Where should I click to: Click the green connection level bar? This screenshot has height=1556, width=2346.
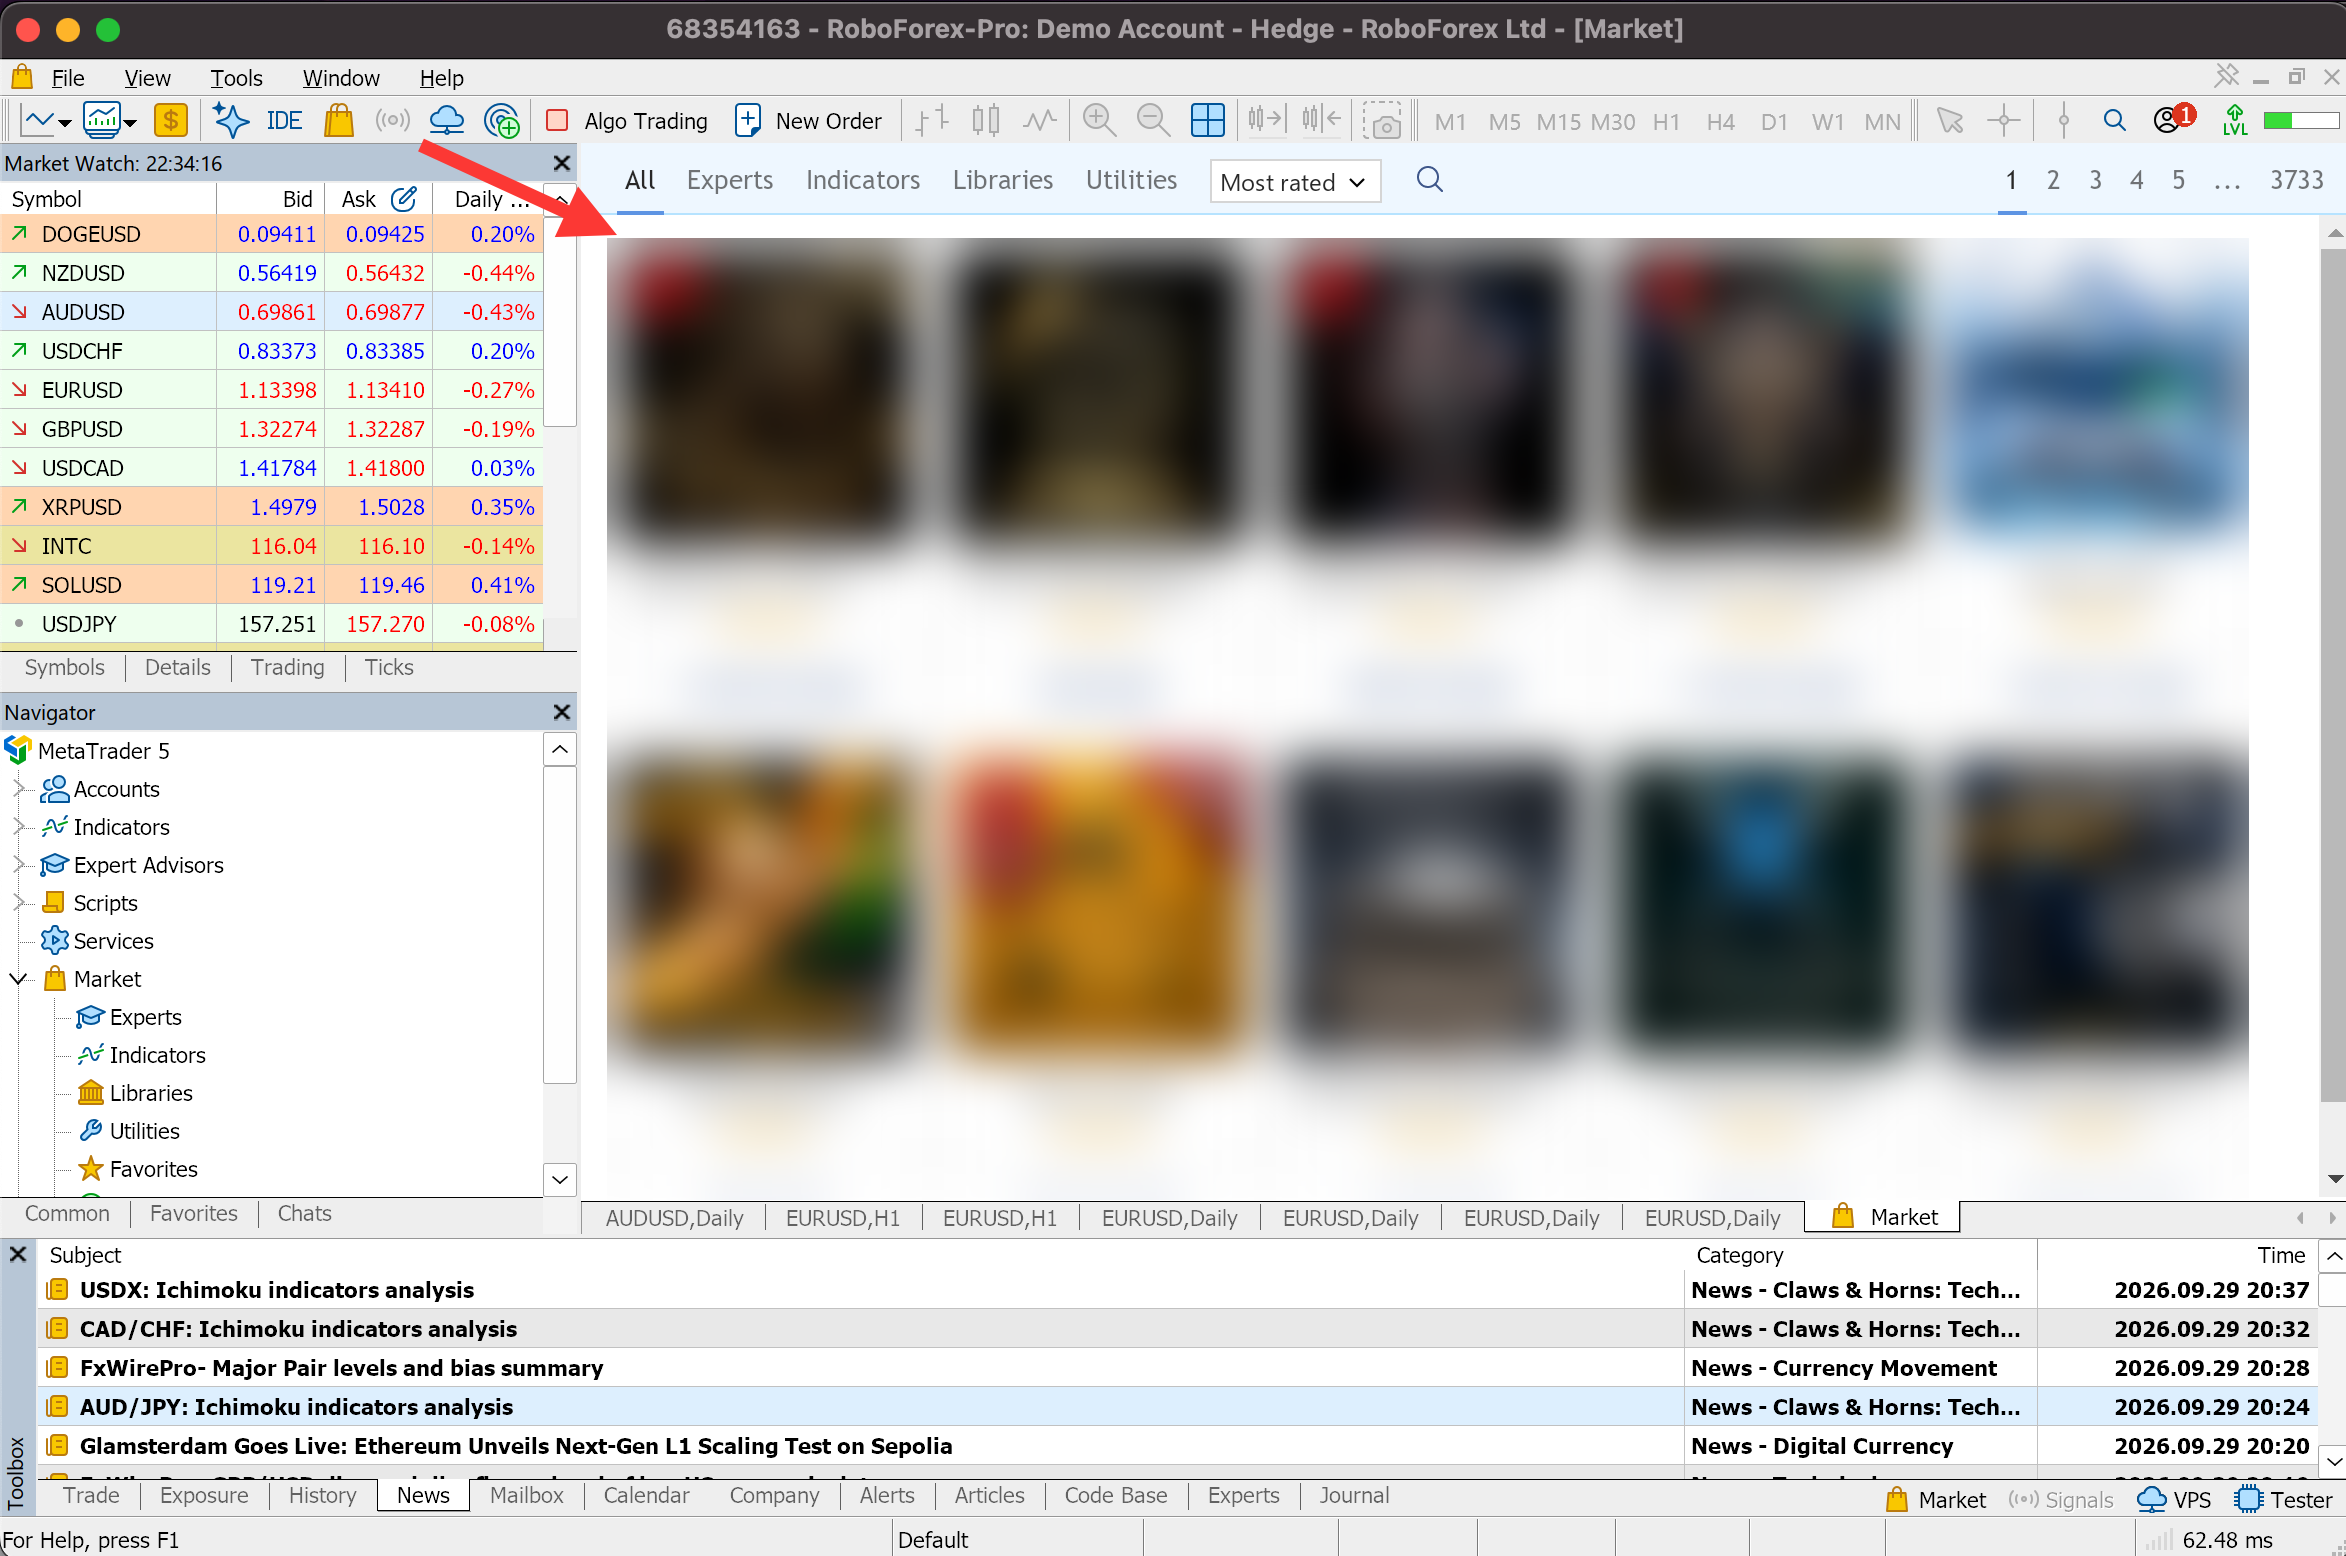[x=2301, y=121]
